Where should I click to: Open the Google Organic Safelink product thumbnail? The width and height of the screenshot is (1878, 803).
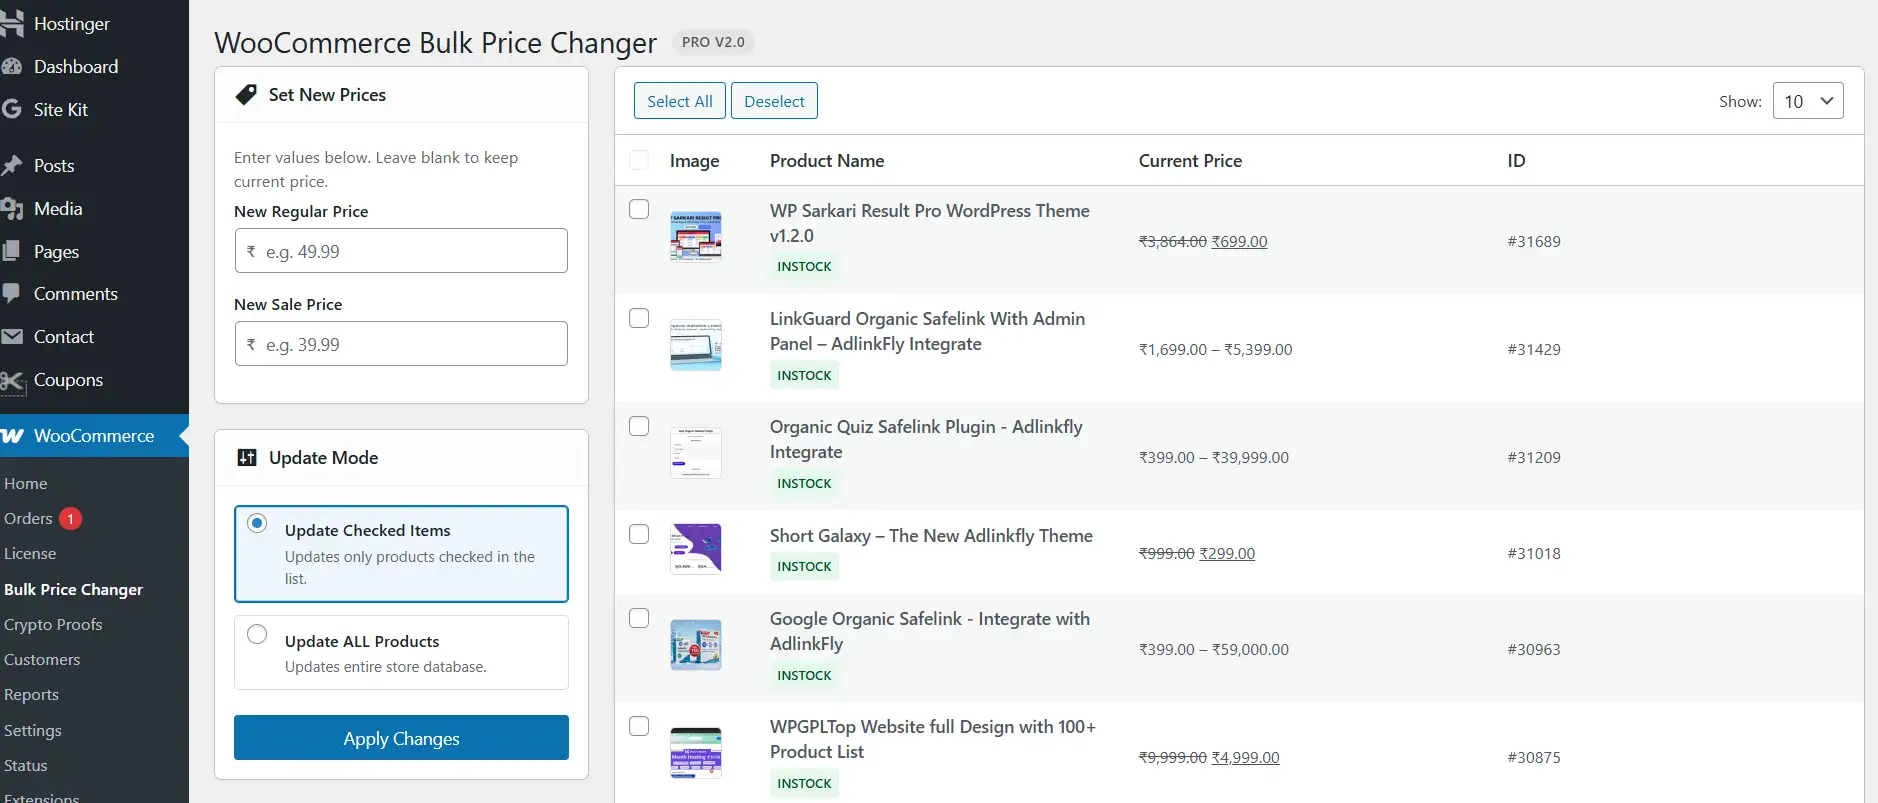(x=696, y=644)
